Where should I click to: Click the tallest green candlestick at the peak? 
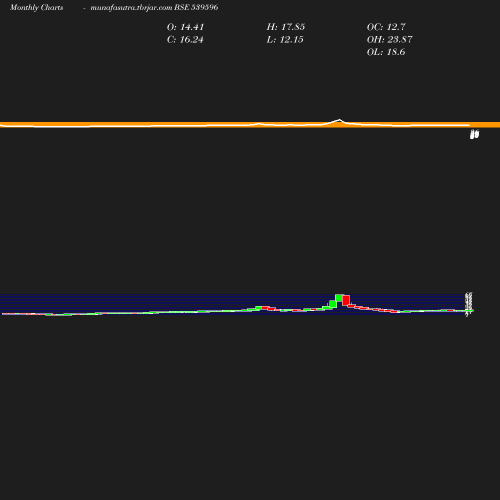click(339, 298)
